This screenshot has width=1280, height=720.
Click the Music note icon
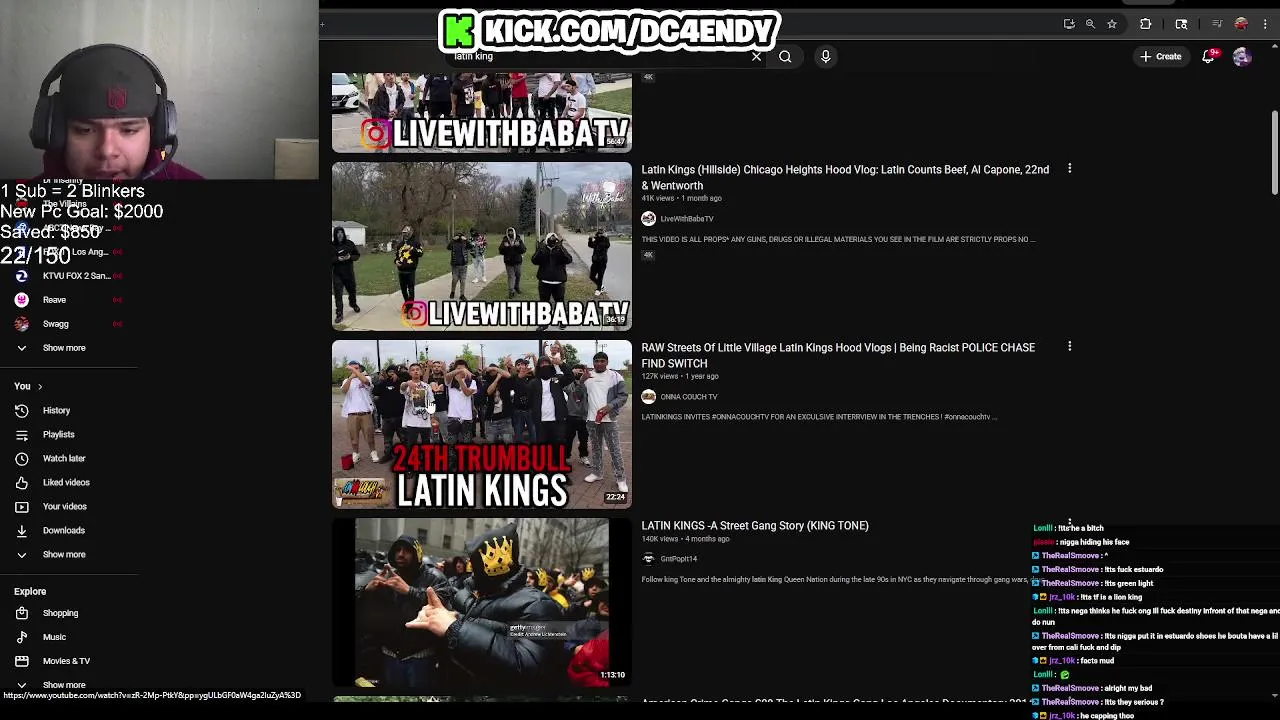tap(22, 637)
